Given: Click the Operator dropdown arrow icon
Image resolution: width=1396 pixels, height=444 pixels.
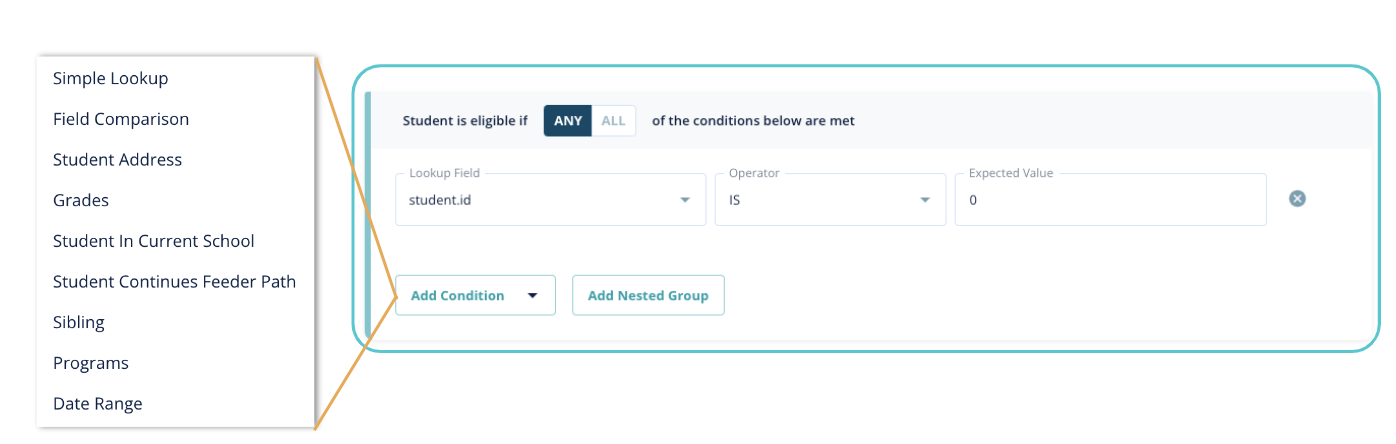Looking at the screenshot, I should (x=925, y=200).
